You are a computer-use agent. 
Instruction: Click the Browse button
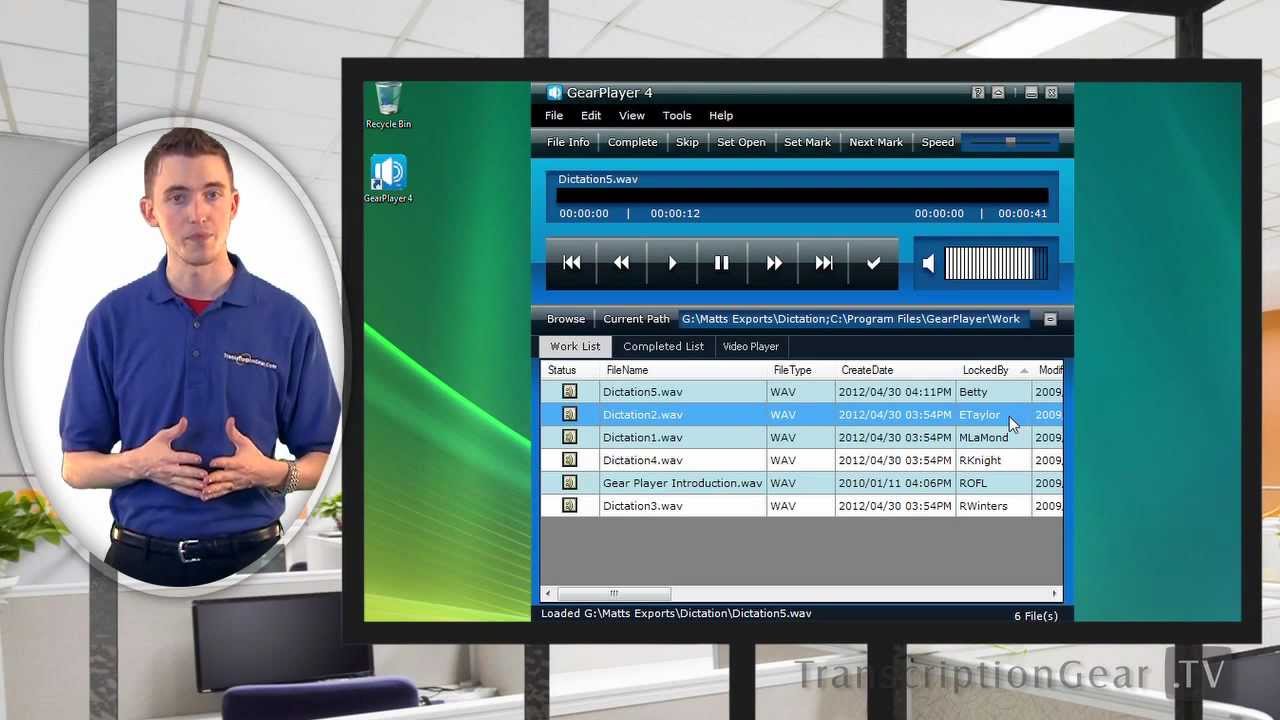566,319
